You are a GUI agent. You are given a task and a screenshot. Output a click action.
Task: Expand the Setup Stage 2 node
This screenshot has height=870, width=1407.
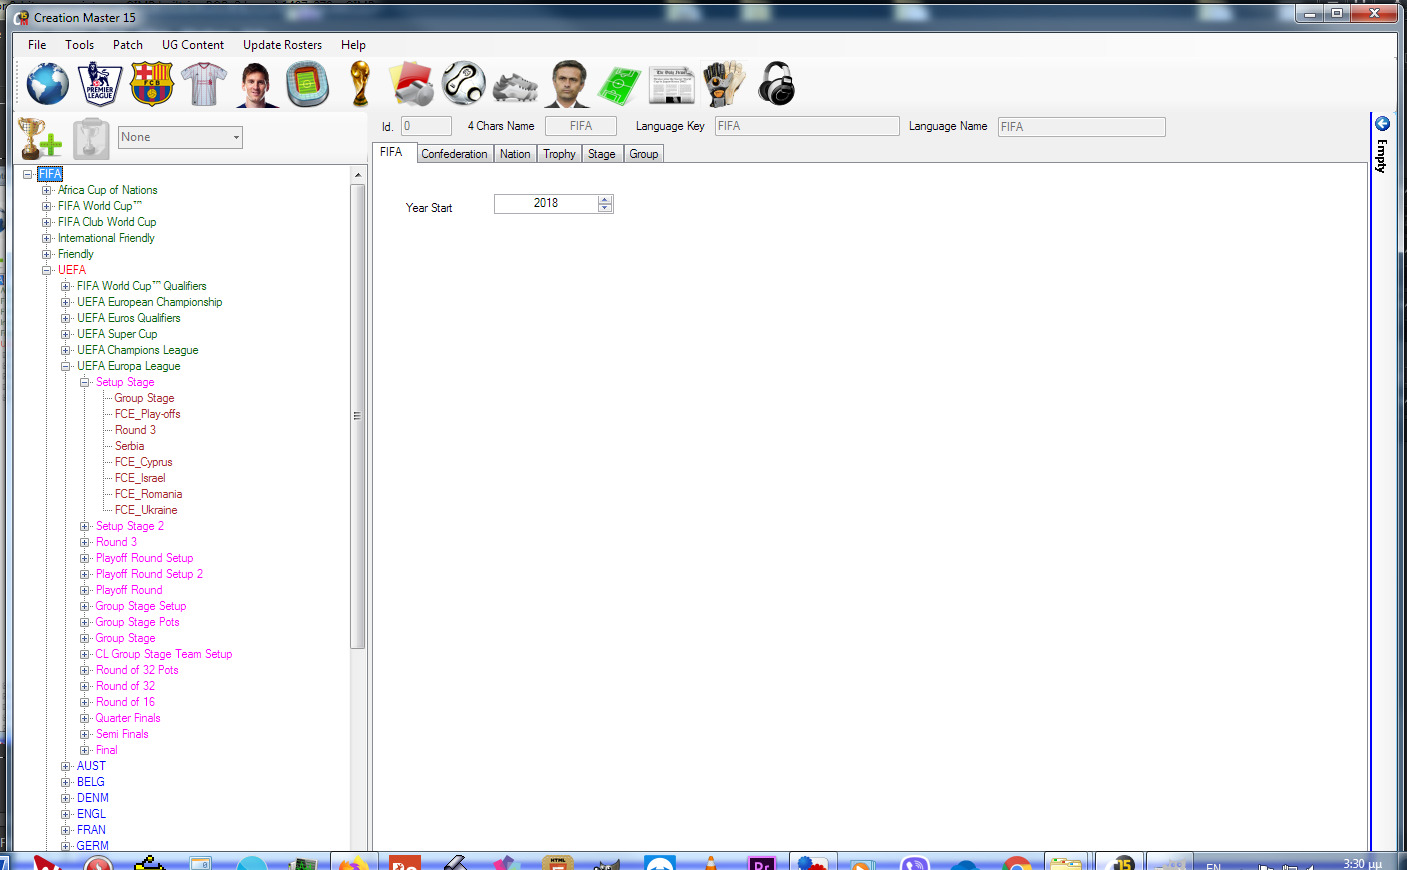(x=85, y=526)
